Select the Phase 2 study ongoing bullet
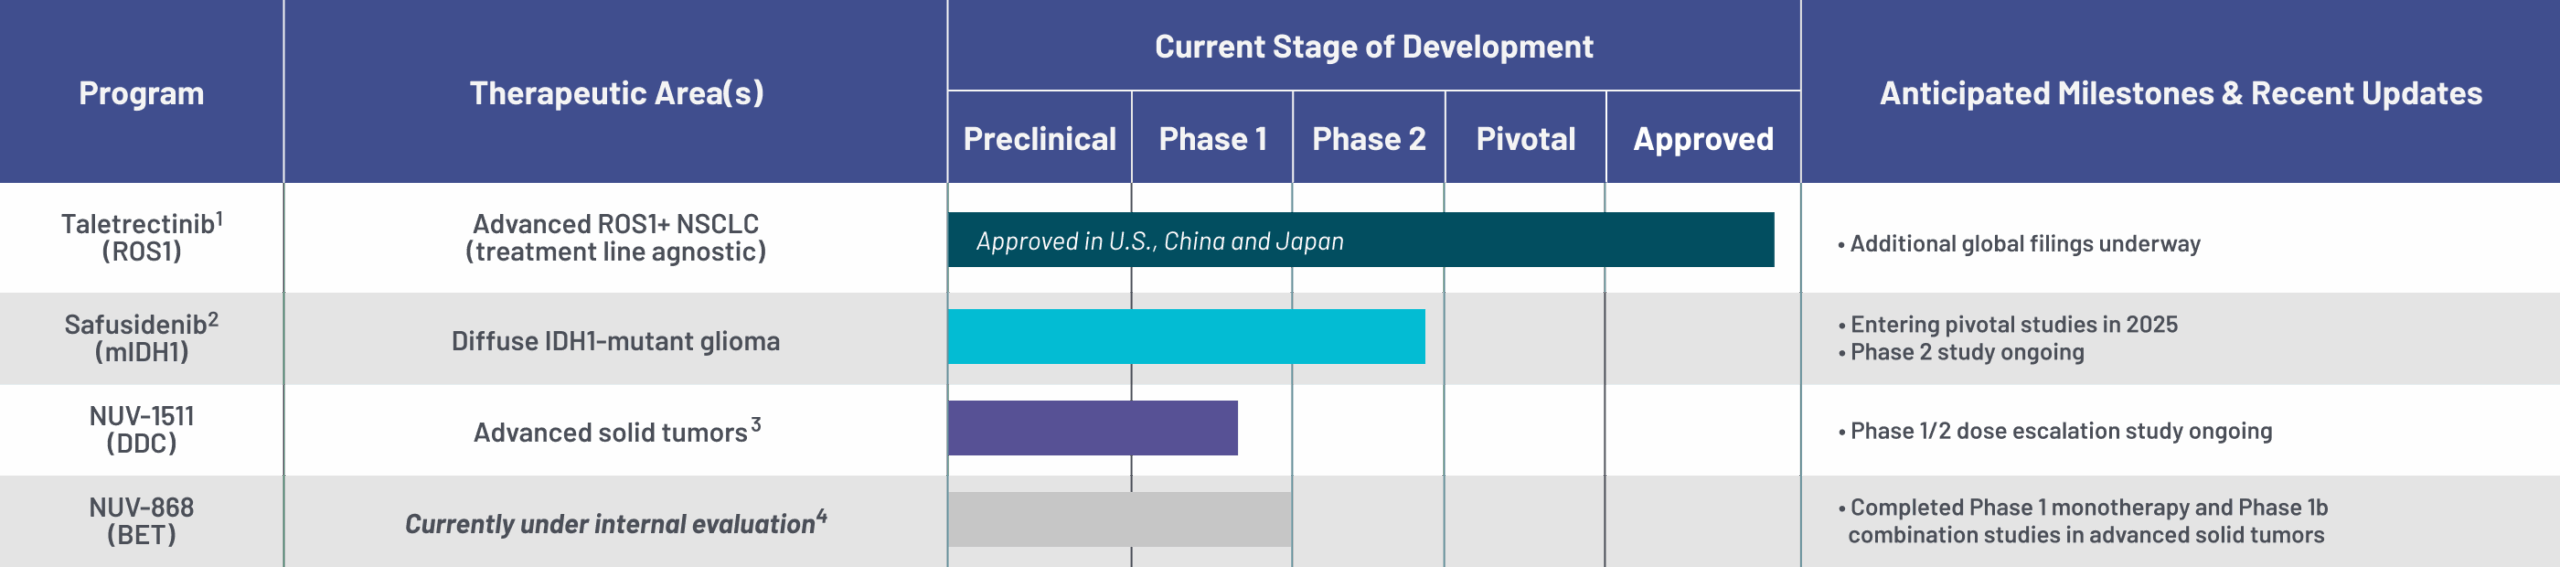This screenshot has width=2560, height=567. (1966, 352)
